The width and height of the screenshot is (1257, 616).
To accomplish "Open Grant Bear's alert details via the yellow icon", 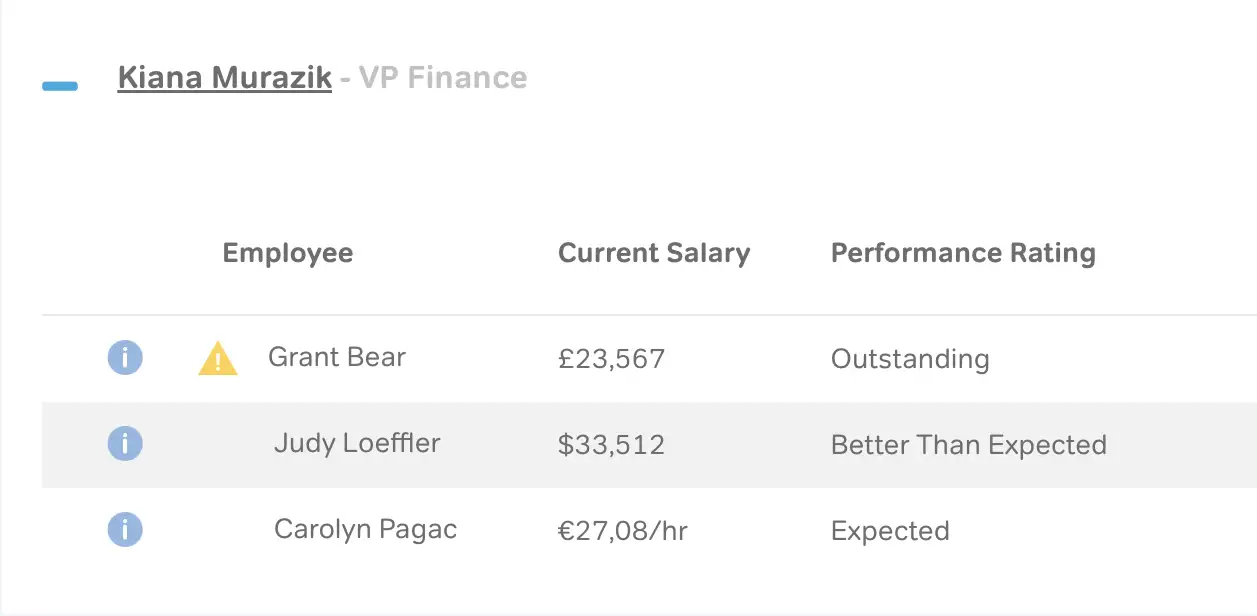I will click(218, 356).
